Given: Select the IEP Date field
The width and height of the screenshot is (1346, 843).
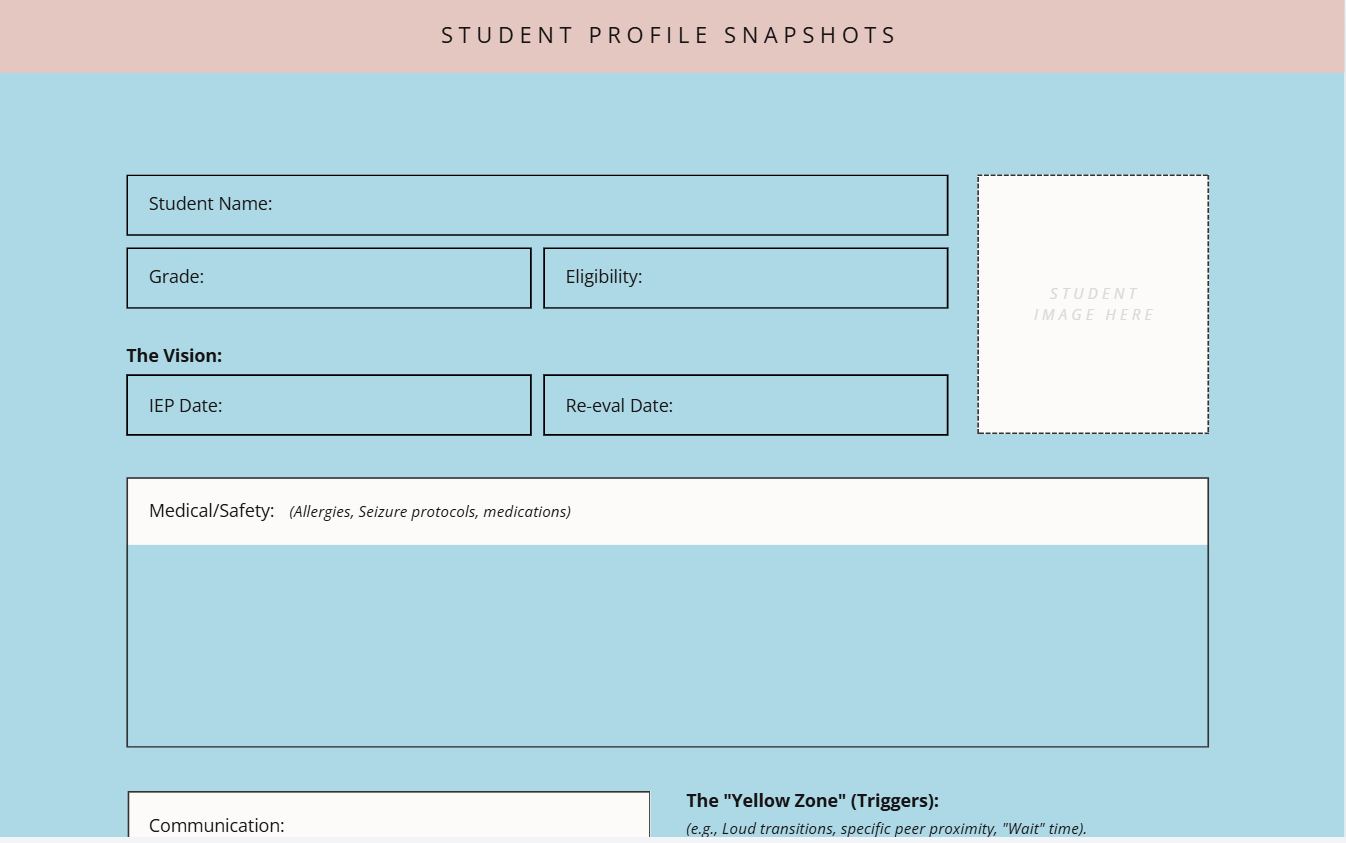Looking at the screenshot, I should [x=329, y=405].
